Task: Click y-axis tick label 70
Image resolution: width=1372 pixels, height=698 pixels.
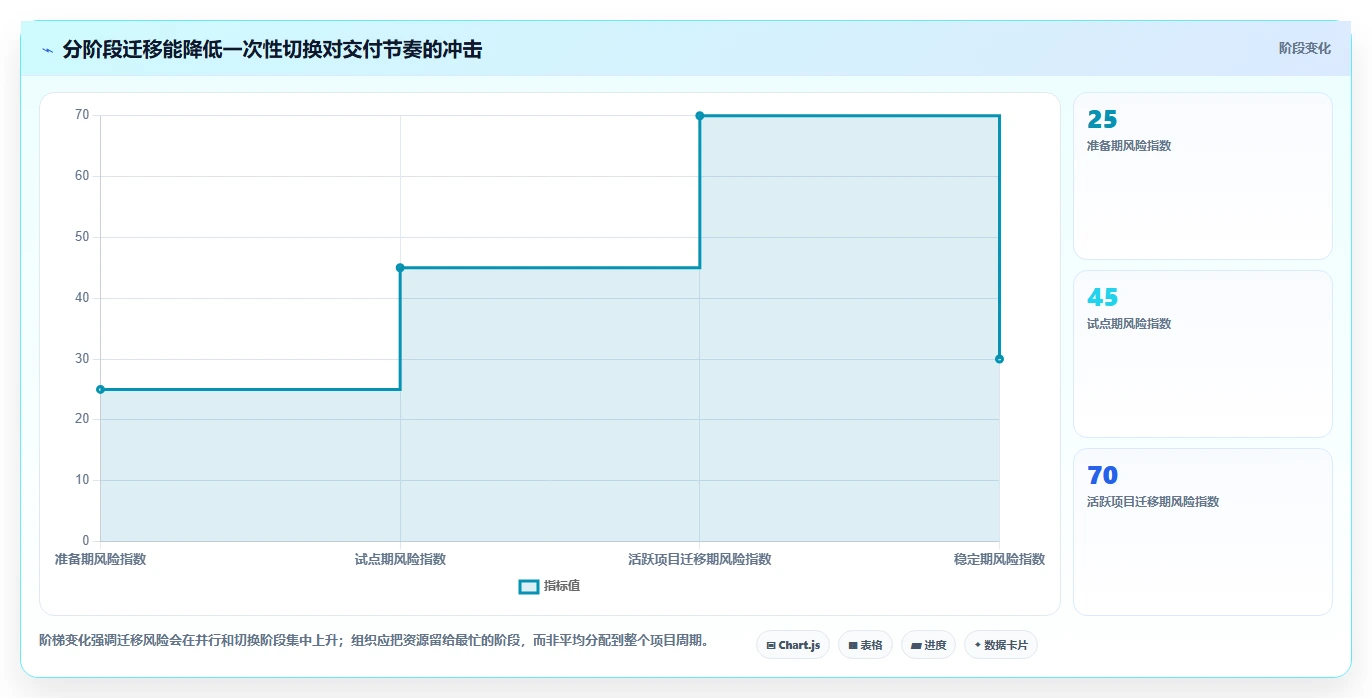Action: pyautogui.click(x=82, y=115)
